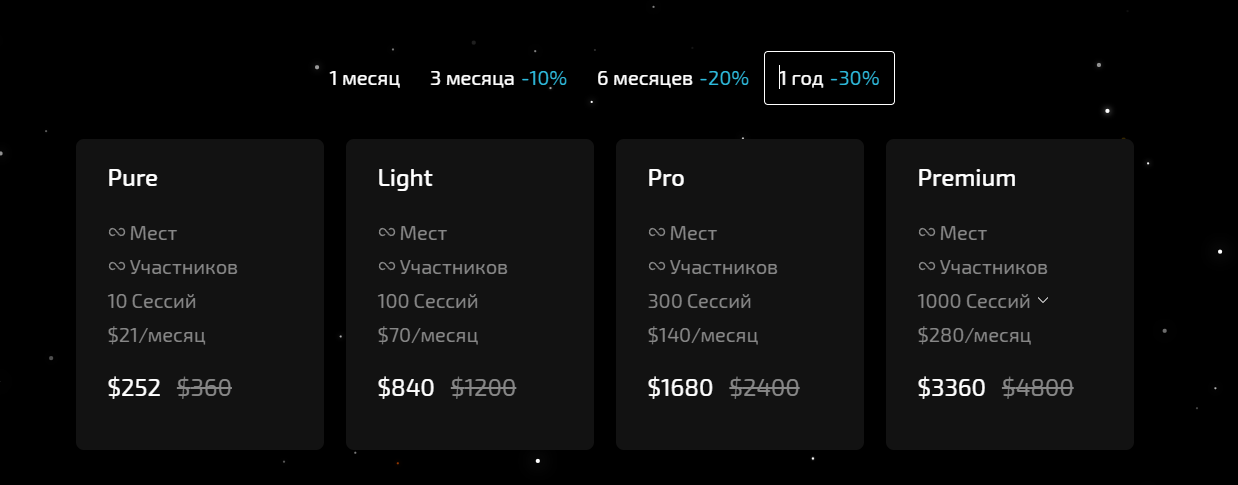This screenshot has width=1238, height=485.
Task: Expand the 1000 Сессий dropdown chevron
Action: pos(1043,300)
